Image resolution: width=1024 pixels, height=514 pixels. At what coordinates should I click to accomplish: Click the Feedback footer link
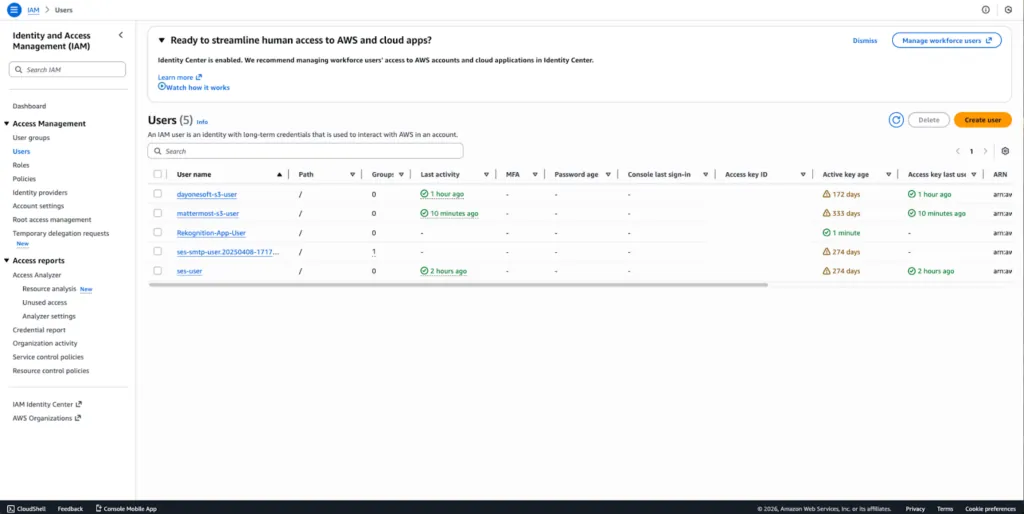[70, 509]
